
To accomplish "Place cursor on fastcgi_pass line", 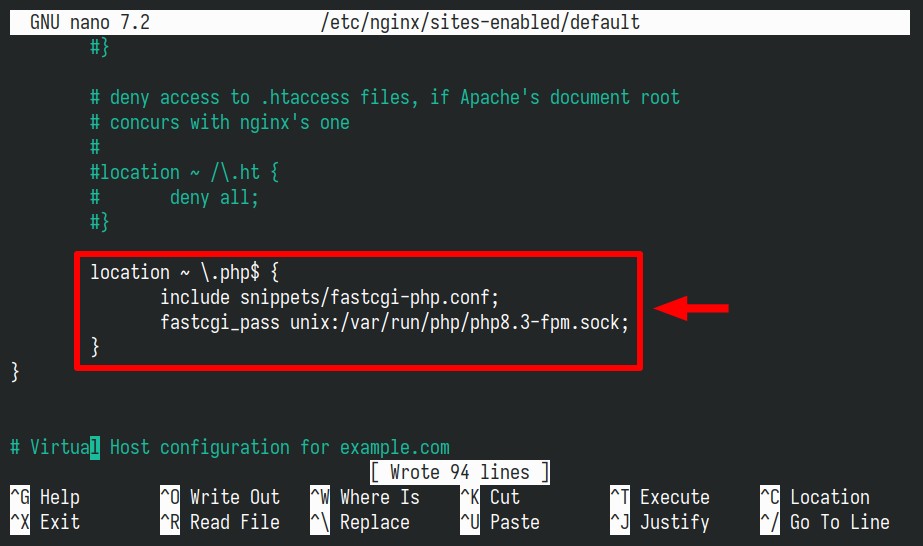I will click(x=394, y=322).
